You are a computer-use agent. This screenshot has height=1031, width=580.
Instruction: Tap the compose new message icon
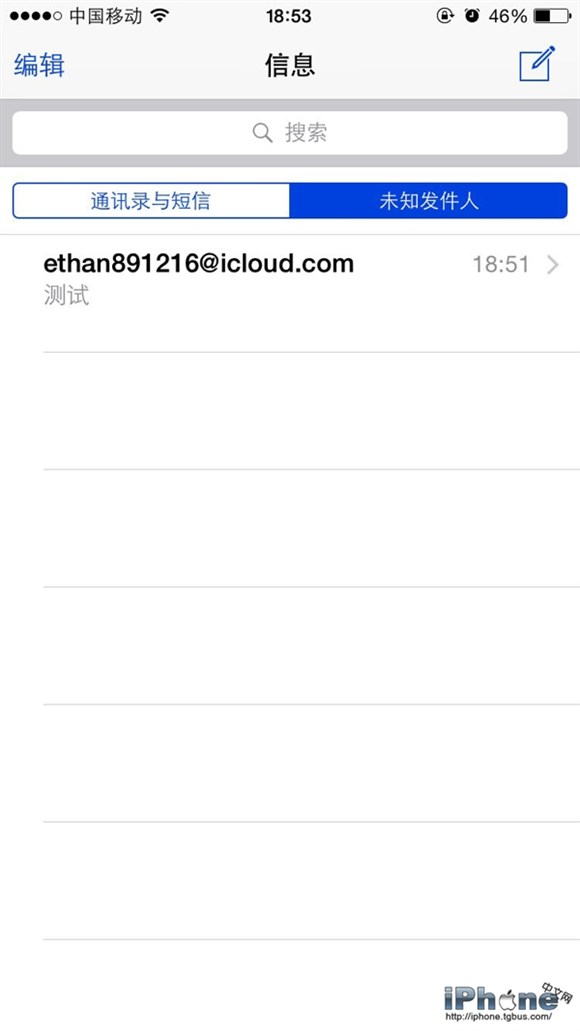tap(537, 64)
